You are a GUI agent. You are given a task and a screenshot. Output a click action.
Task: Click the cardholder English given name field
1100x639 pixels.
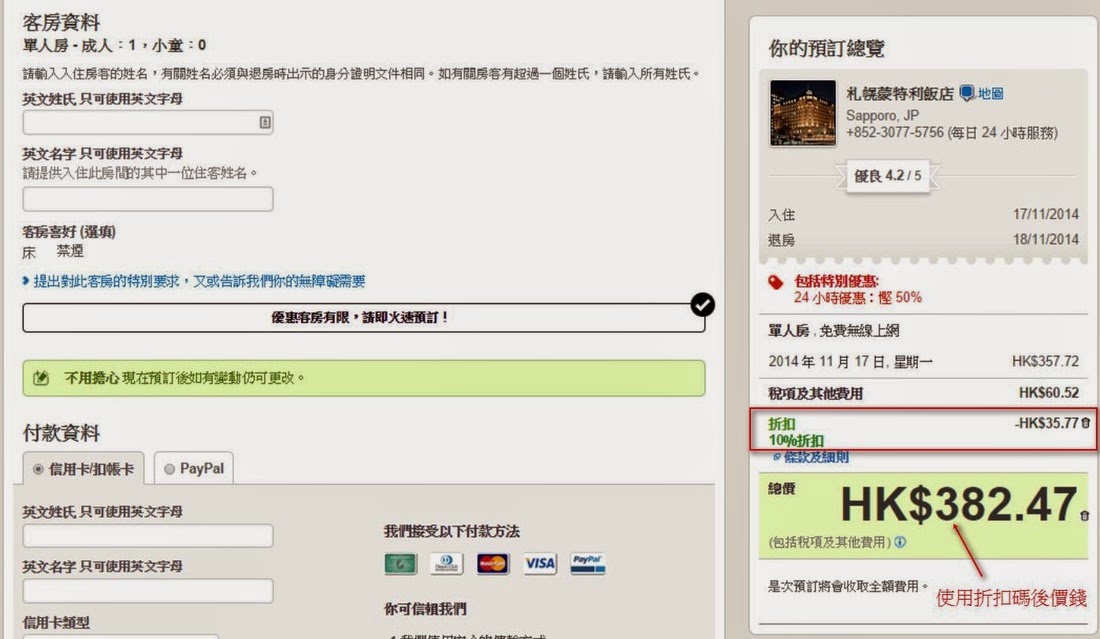[148, 591]
